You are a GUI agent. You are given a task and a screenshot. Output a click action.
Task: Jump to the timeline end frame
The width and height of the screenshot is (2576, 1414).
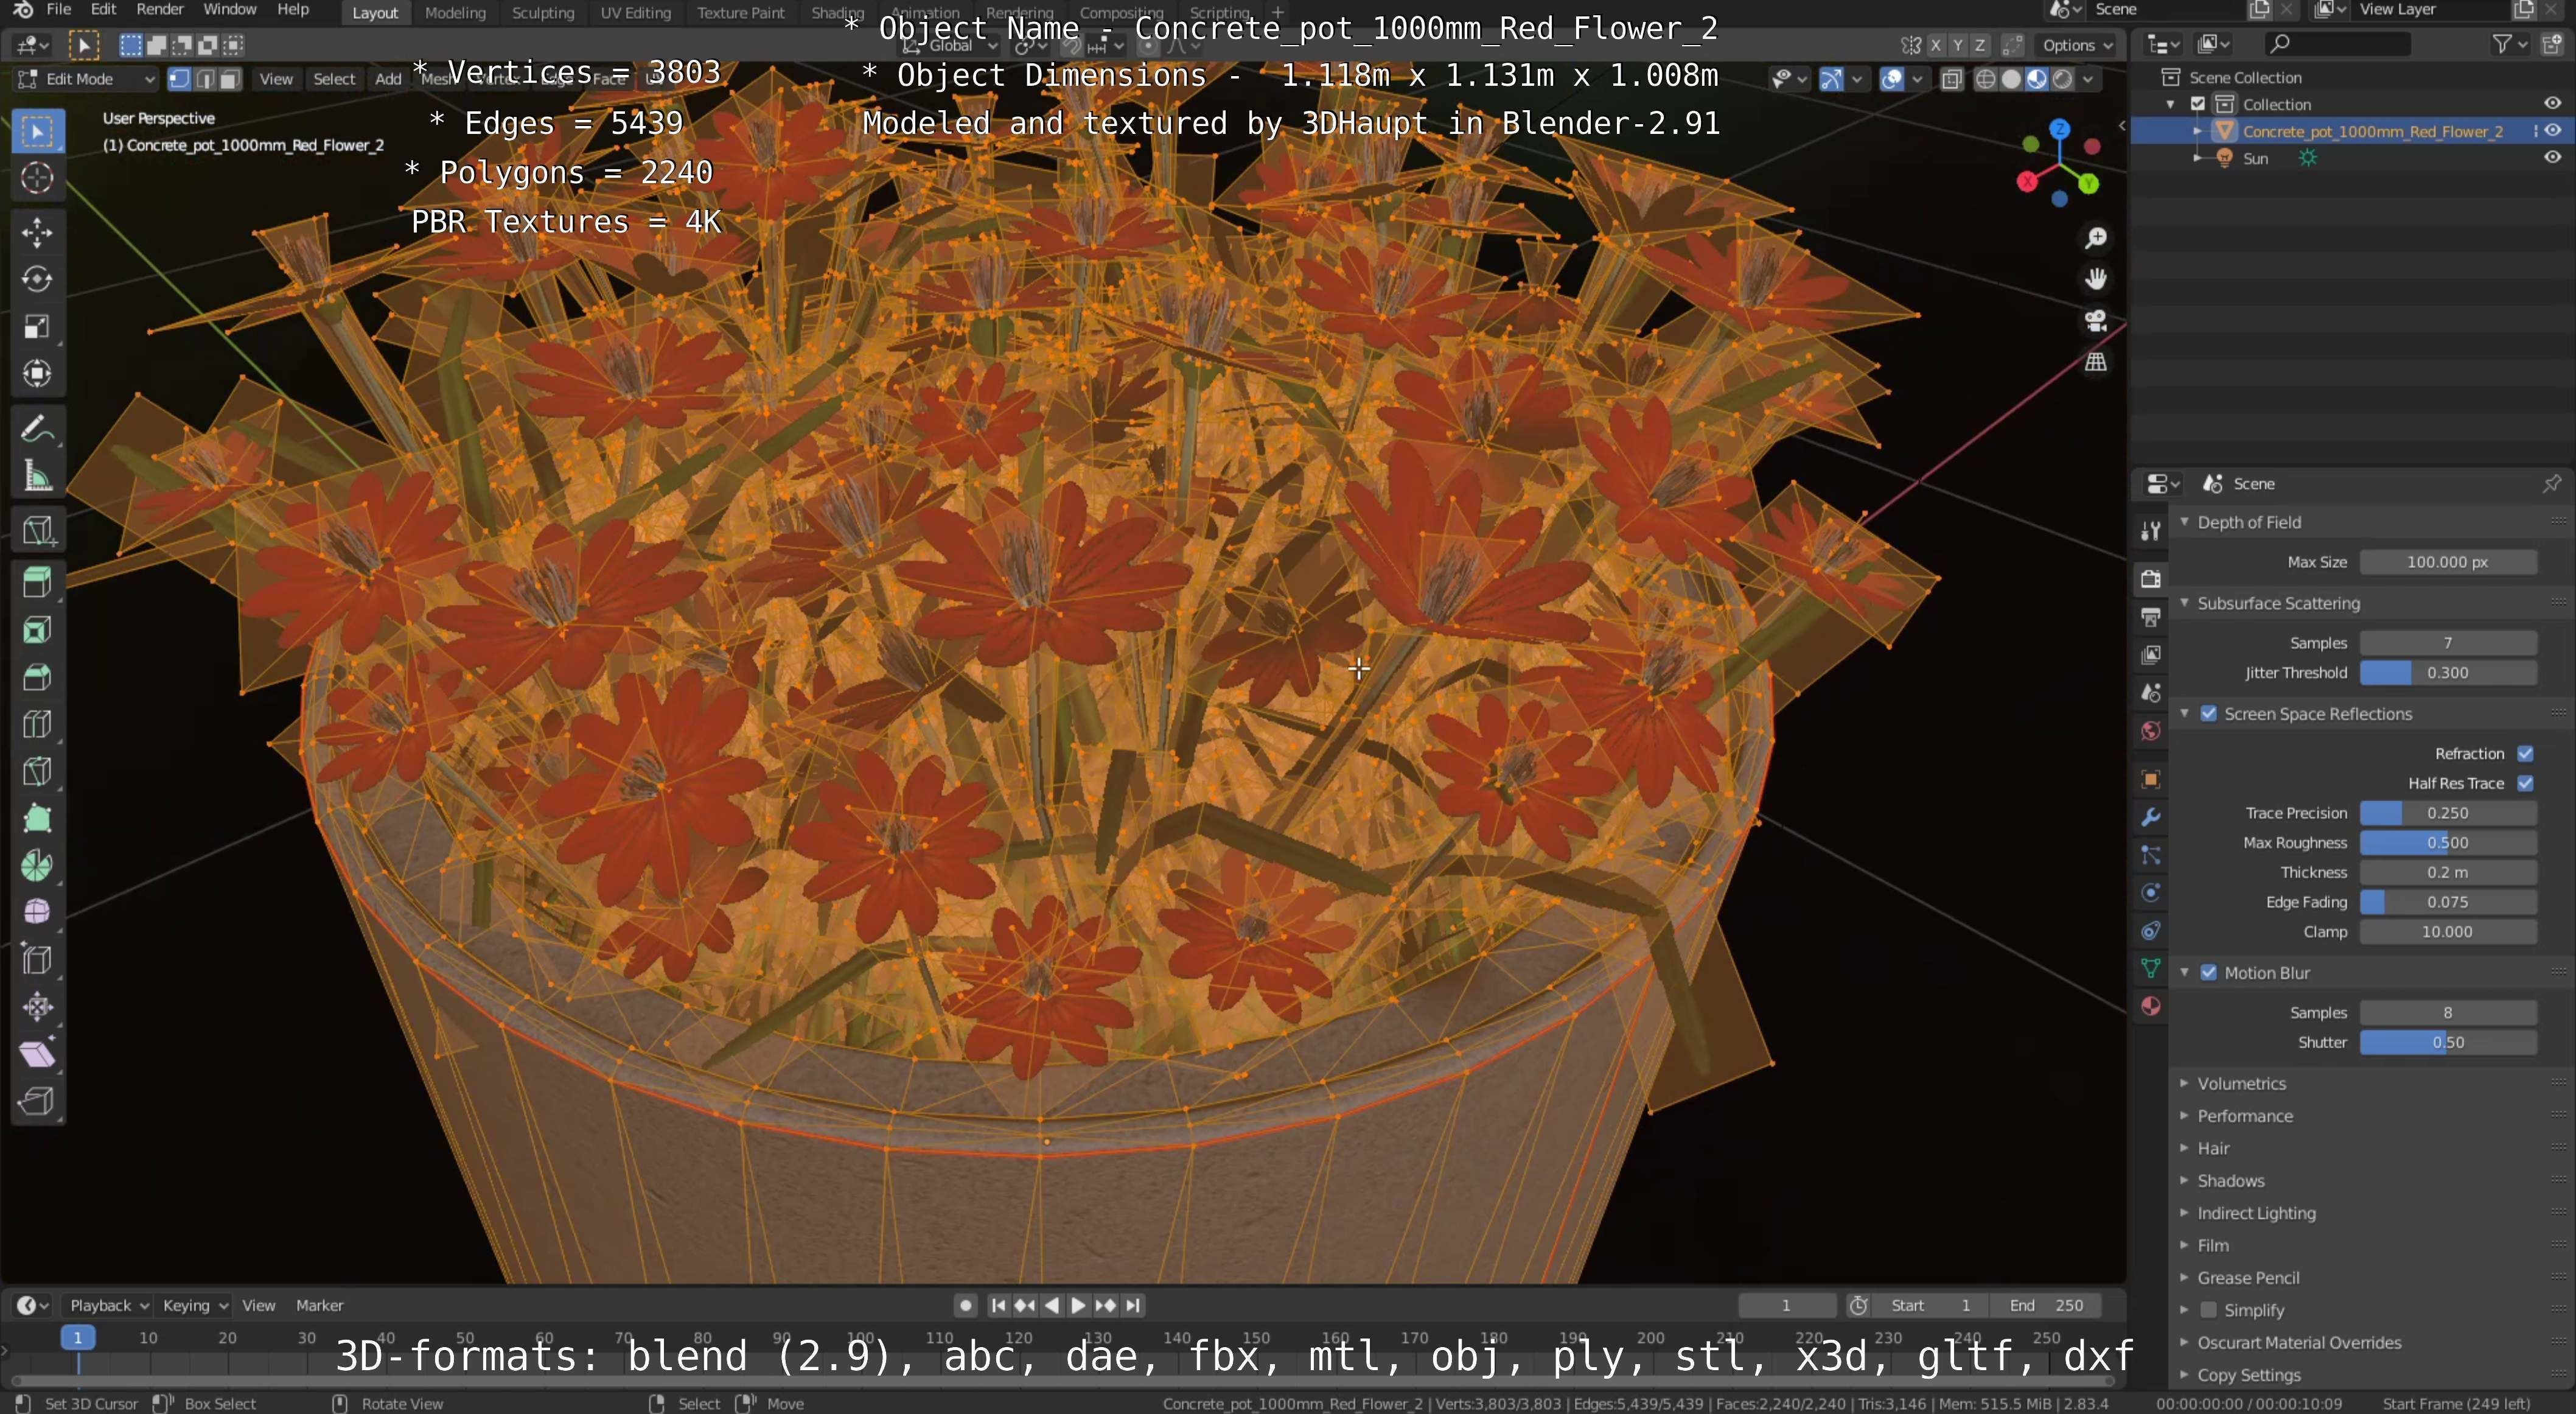click(x=1132, y=1305)
